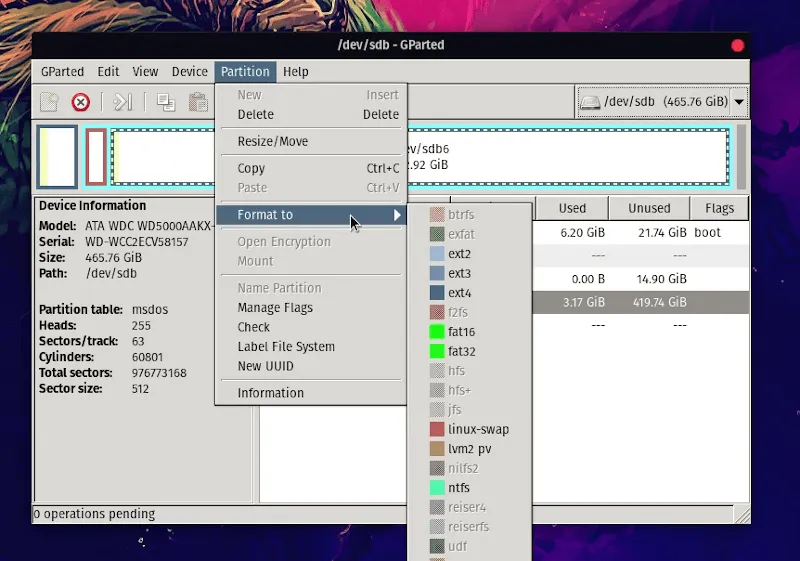Select fat32 in the Format to submenu
The height and width of the screenshot is (561, 800).
coord(461,351)
